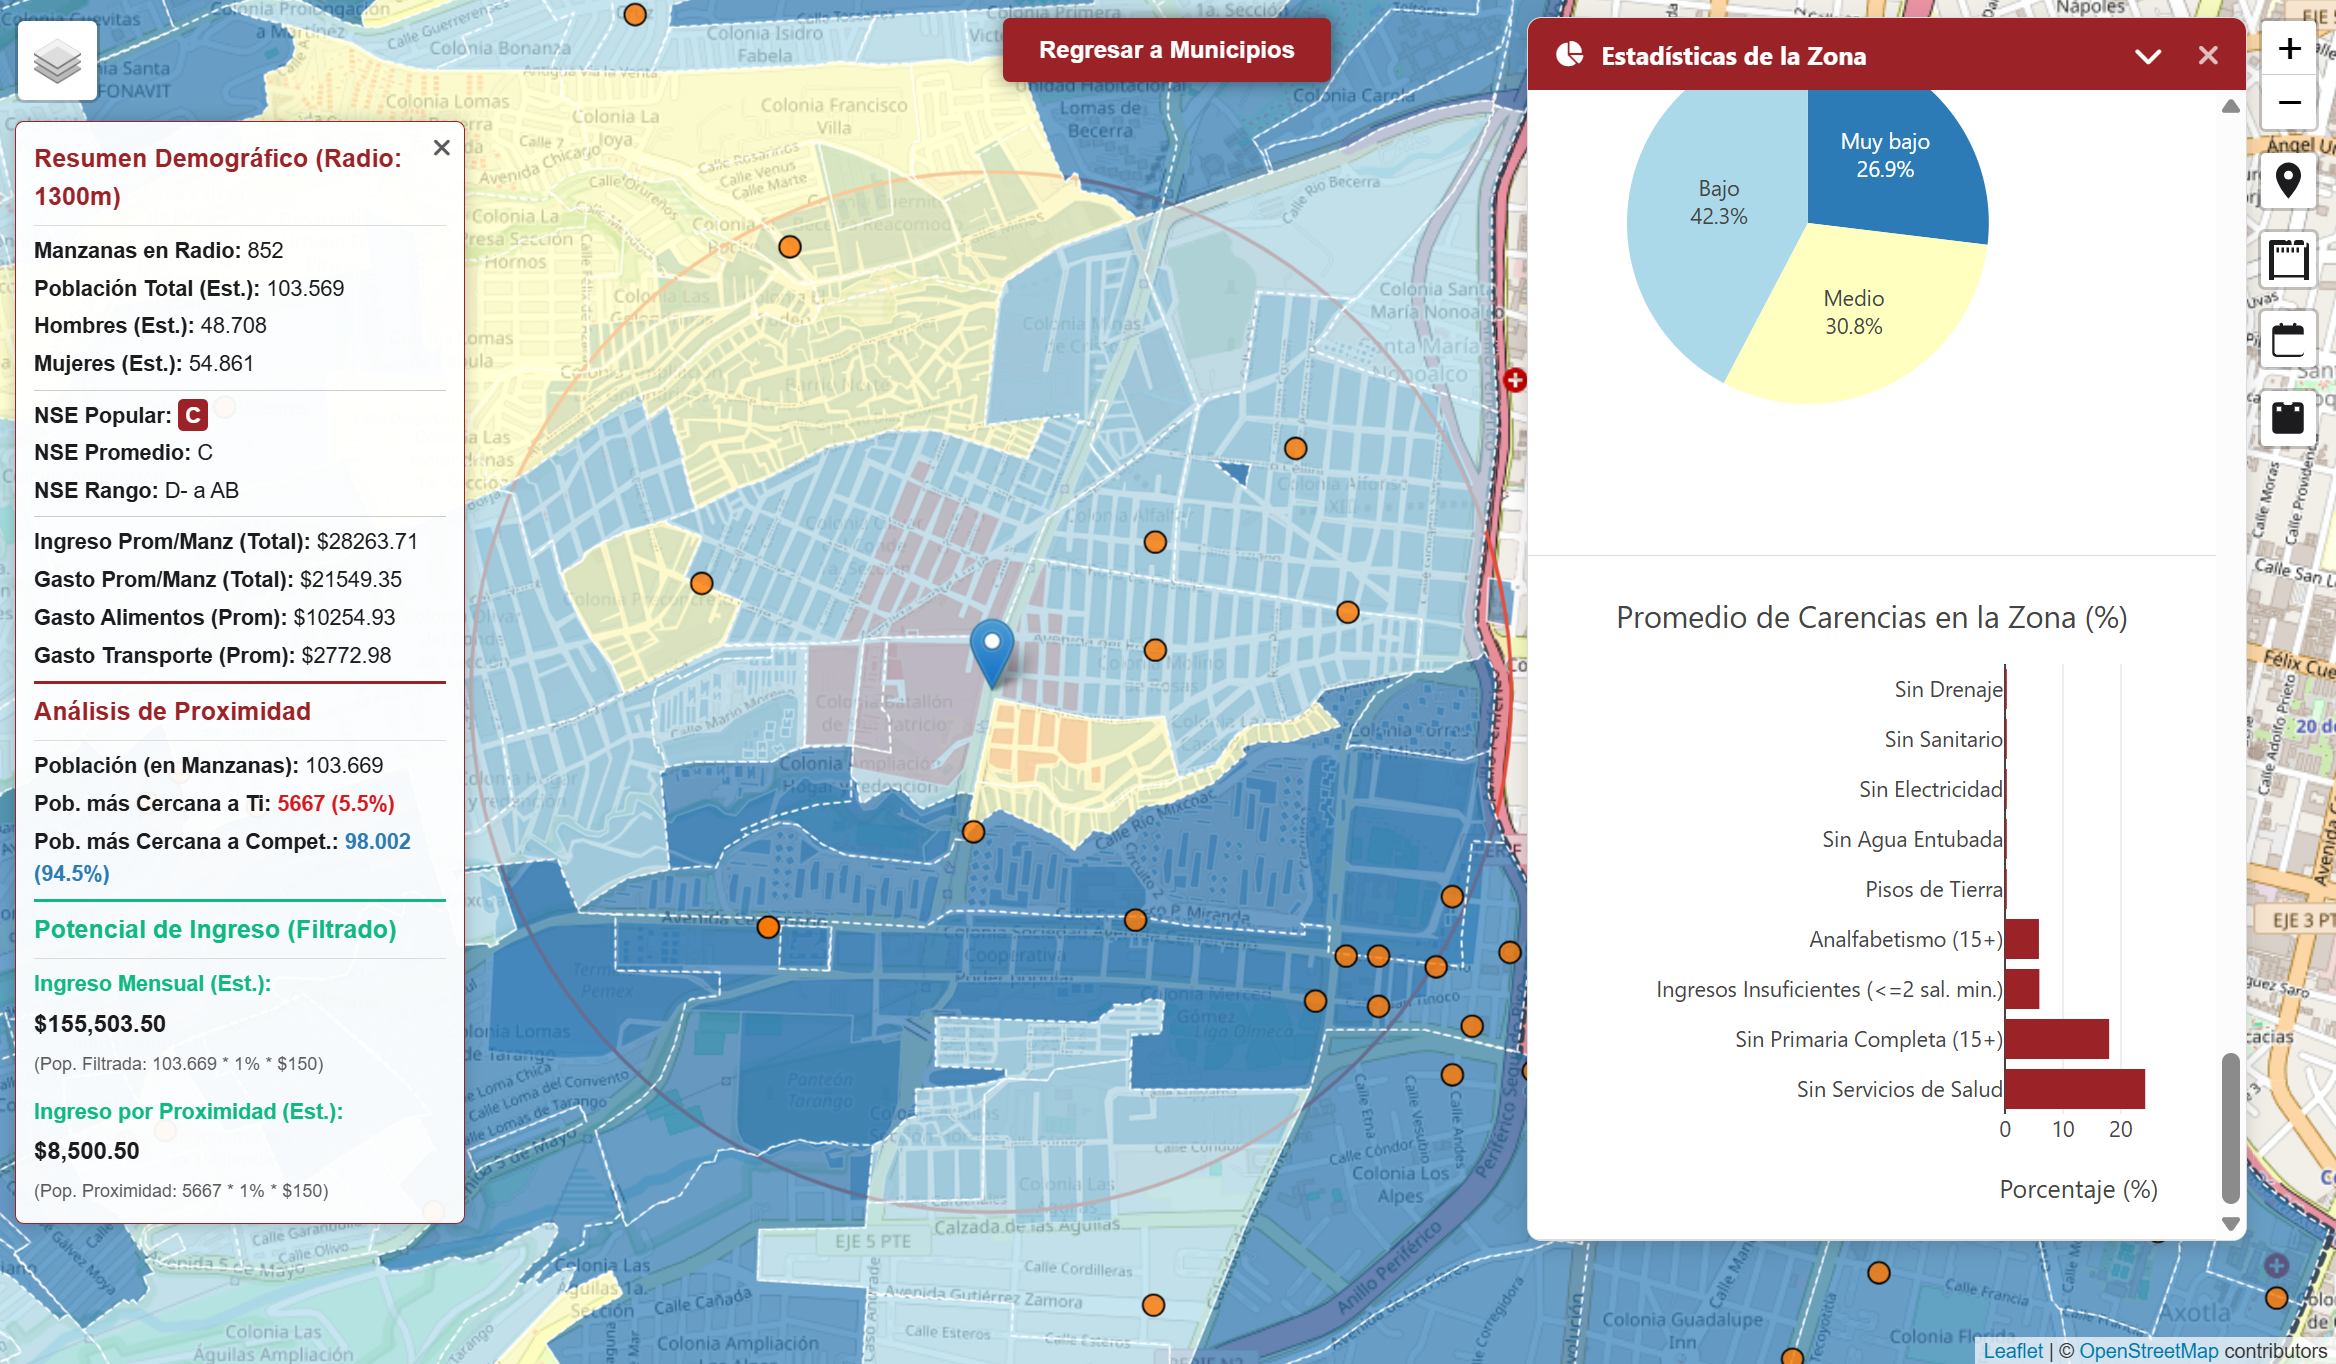Open the layers control in top-left corner
Viewport: 2336px width, 1364px height.
pos(57,60)
